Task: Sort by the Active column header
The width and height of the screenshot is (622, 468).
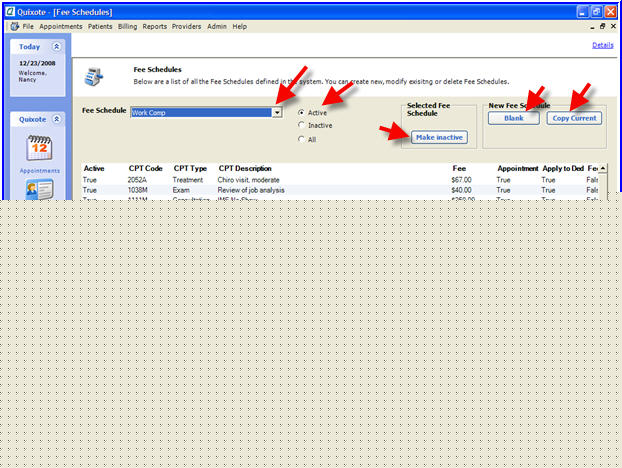Action: coord(94,169)
